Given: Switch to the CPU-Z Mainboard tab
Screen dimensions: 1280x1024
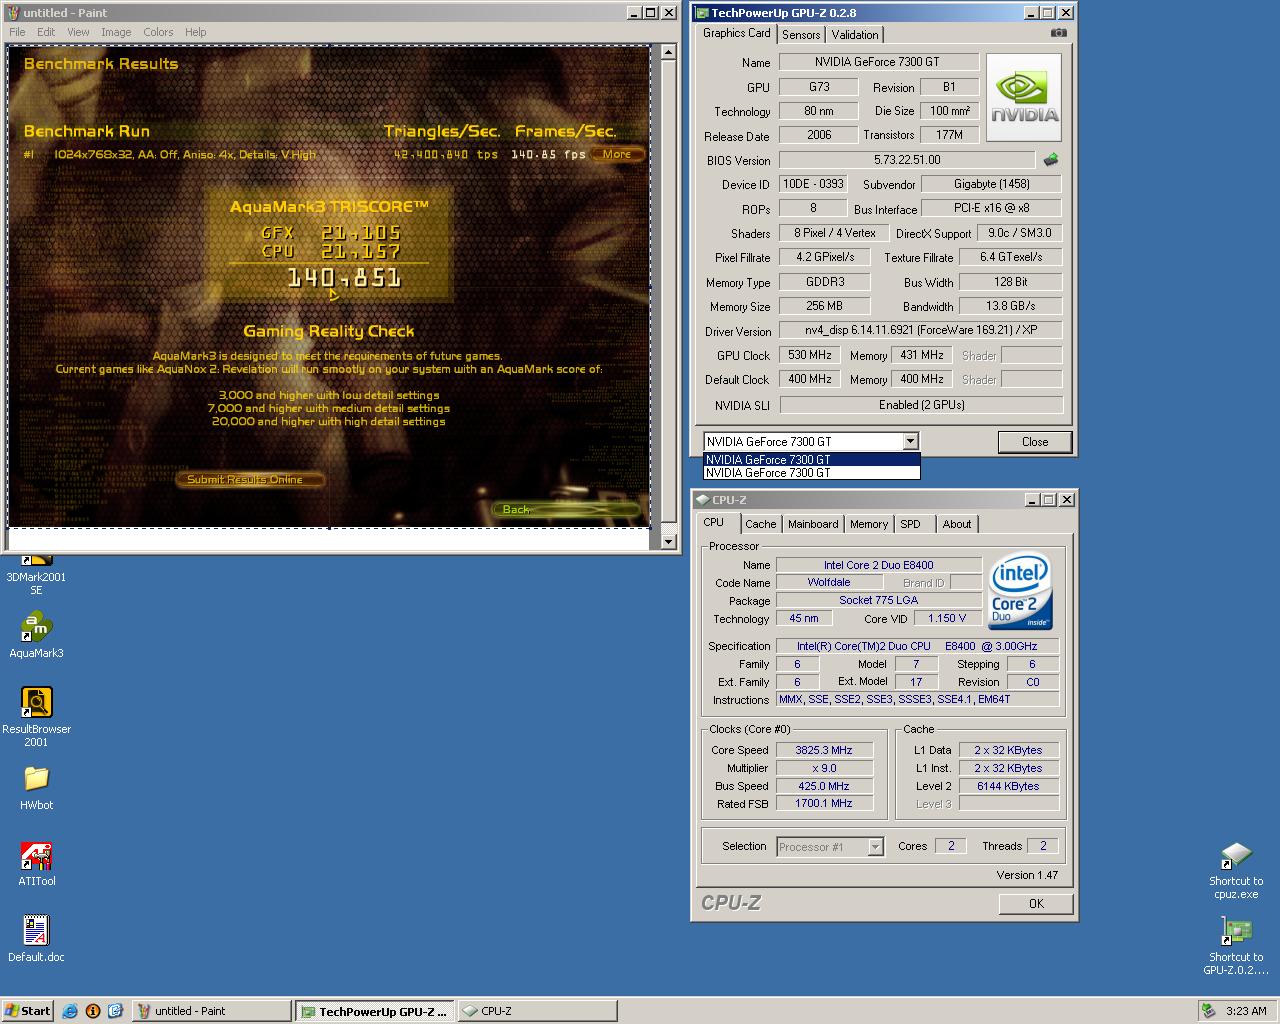Looking at the screenshot, I should (813, 524).
